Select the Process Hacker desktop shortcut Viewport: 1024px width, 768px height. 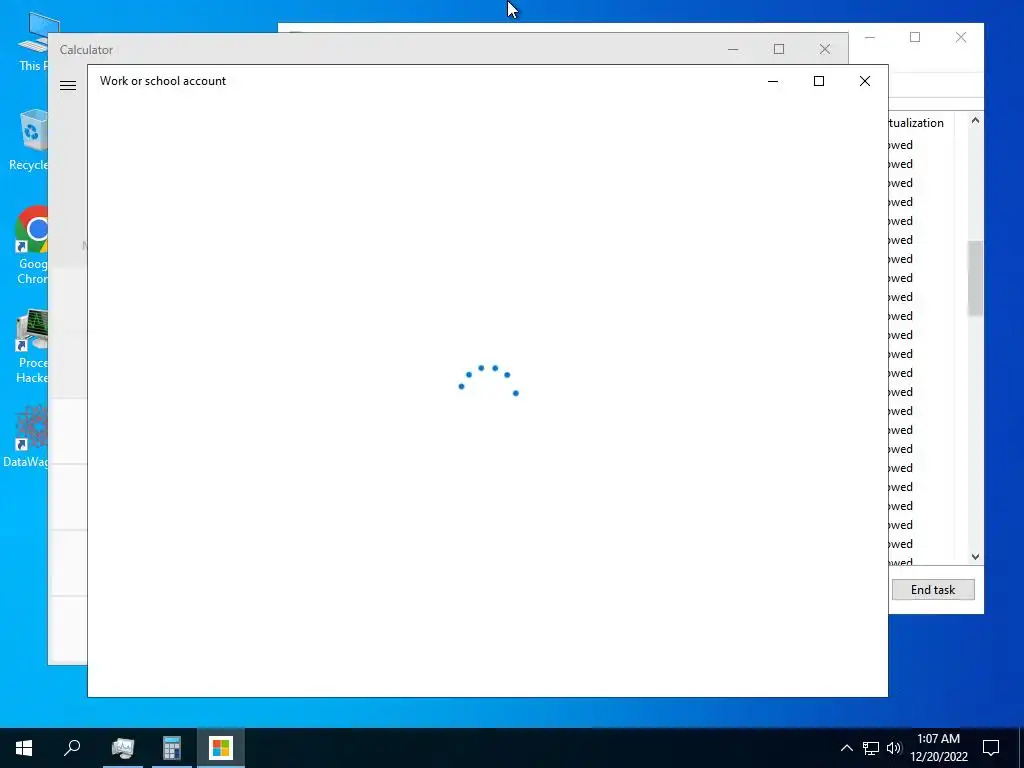31,346
